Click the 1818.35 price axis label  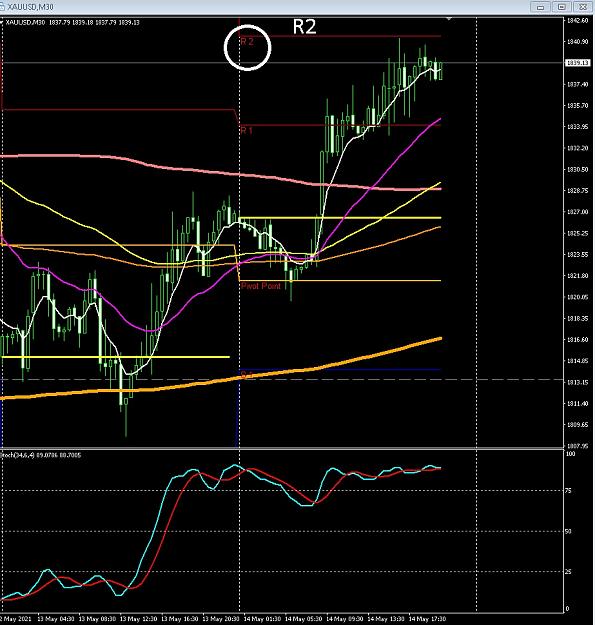[577, 318]
